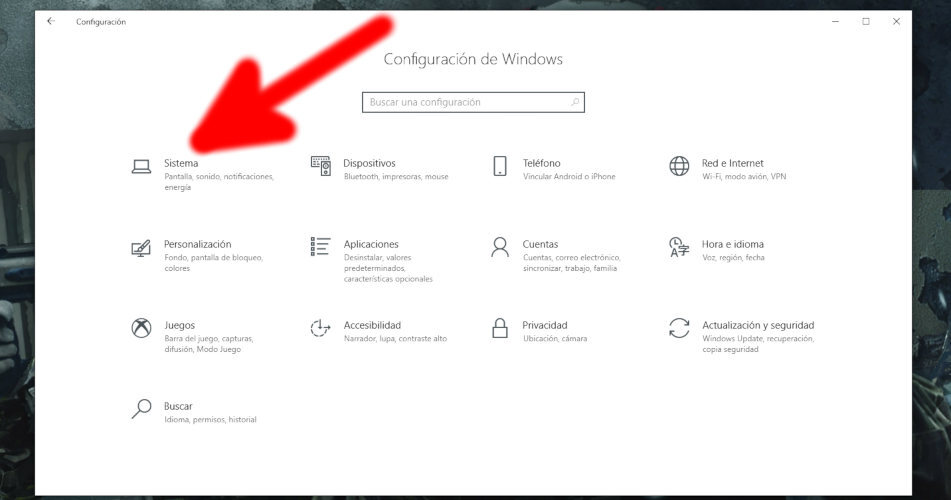951x500 pixels.
Task: Select the Dispositivos title link
Action: [x=369, y=163]
